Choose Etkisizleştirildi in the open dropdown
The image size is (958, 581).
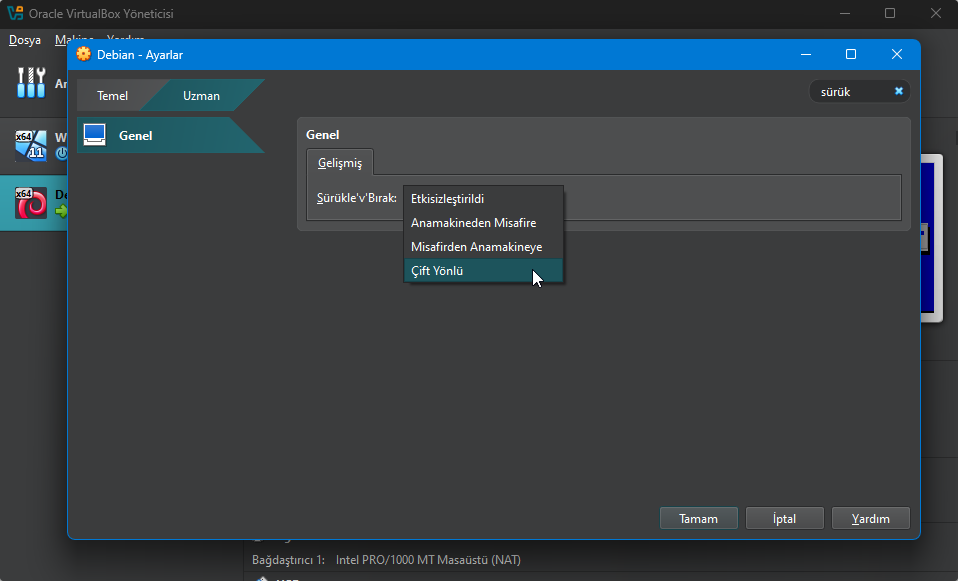448,198
